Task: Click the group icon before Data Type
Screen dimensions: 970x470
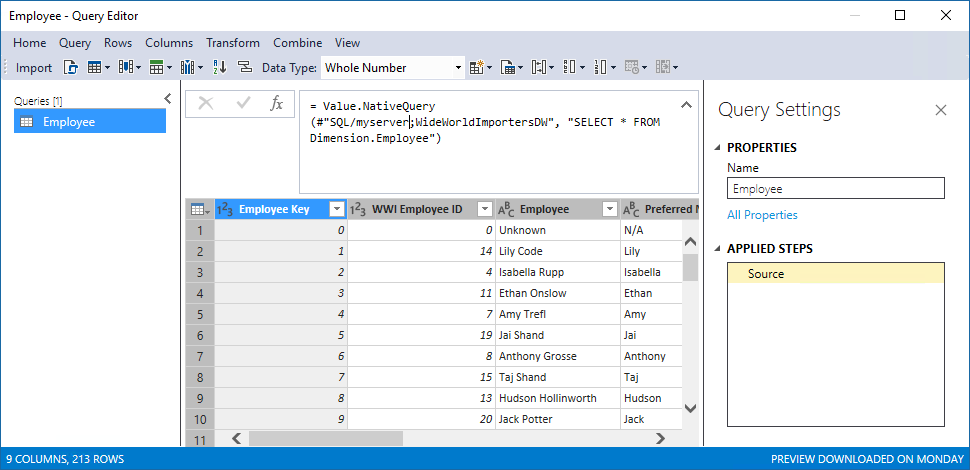Action: click(x=246, y=68)
